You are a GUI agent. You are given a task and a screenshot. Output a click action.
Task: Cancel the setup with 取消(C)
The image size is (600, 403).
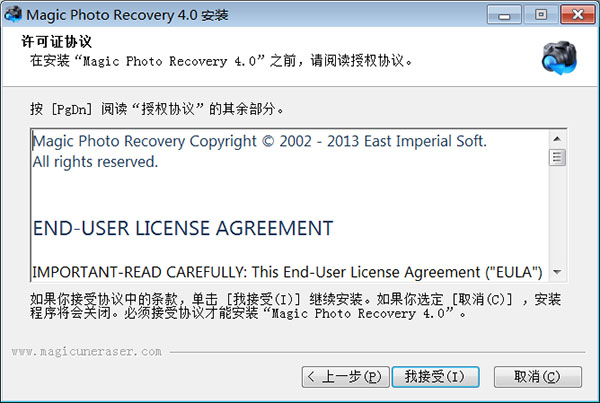point(538,377)
